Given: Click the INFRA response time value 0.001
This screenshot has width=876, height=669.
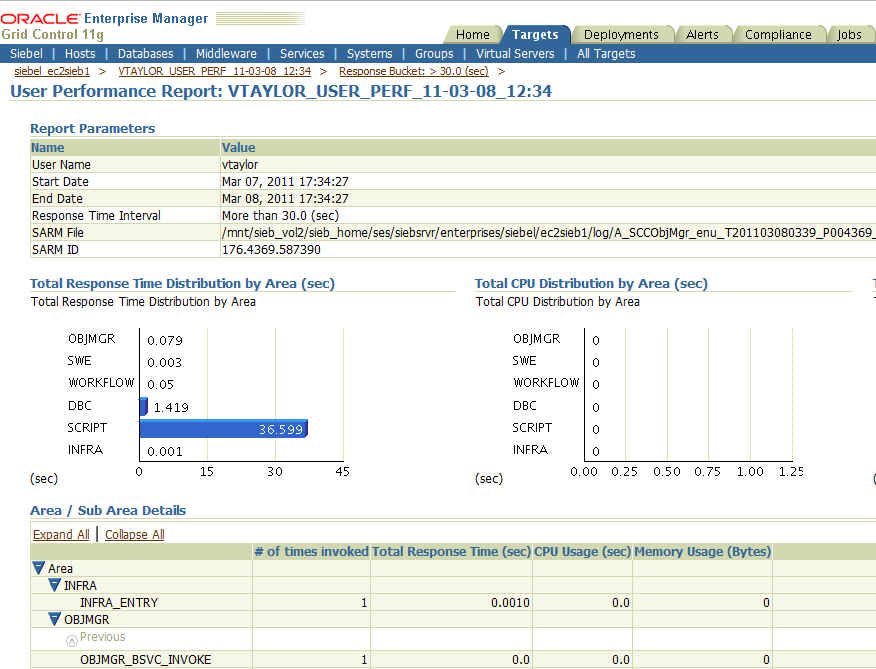Looking at the screenshot, I should (x=164, y=451).
